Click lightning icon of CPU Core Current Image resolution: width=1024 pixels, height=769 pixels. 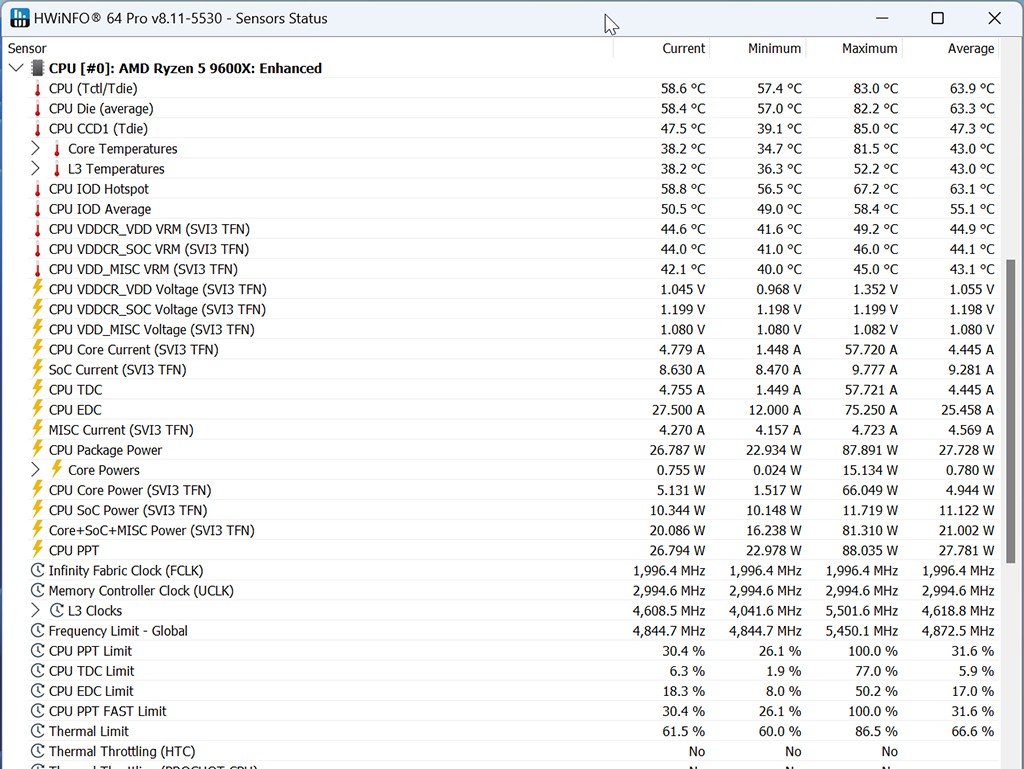(x=38, y=349)
